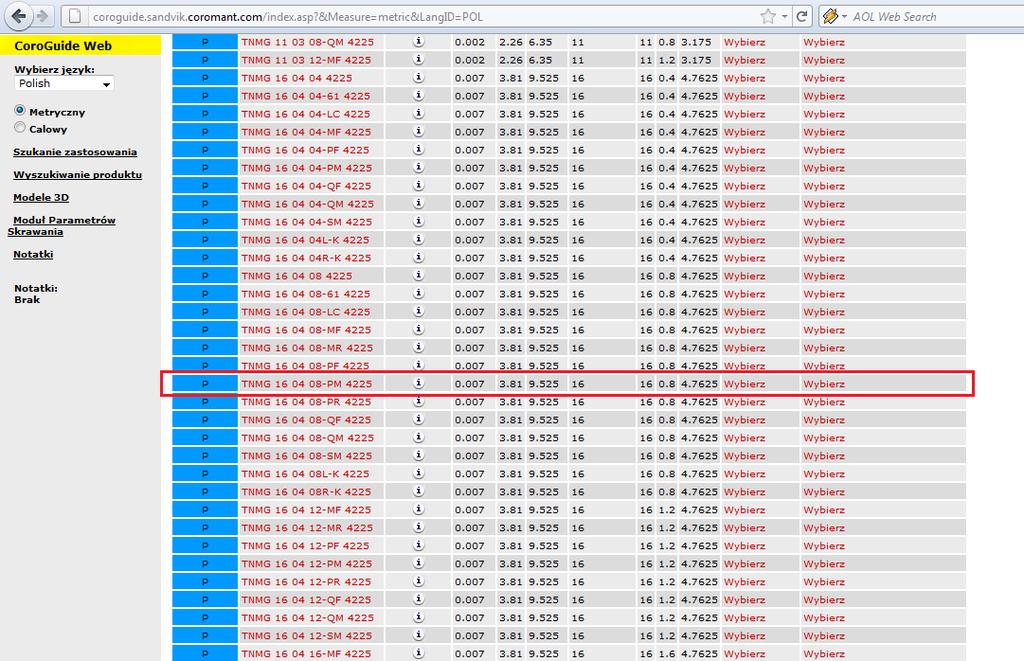
Task: Info icon for TNMG 16 04 08-MF 4225
Action: click(419, 329)
